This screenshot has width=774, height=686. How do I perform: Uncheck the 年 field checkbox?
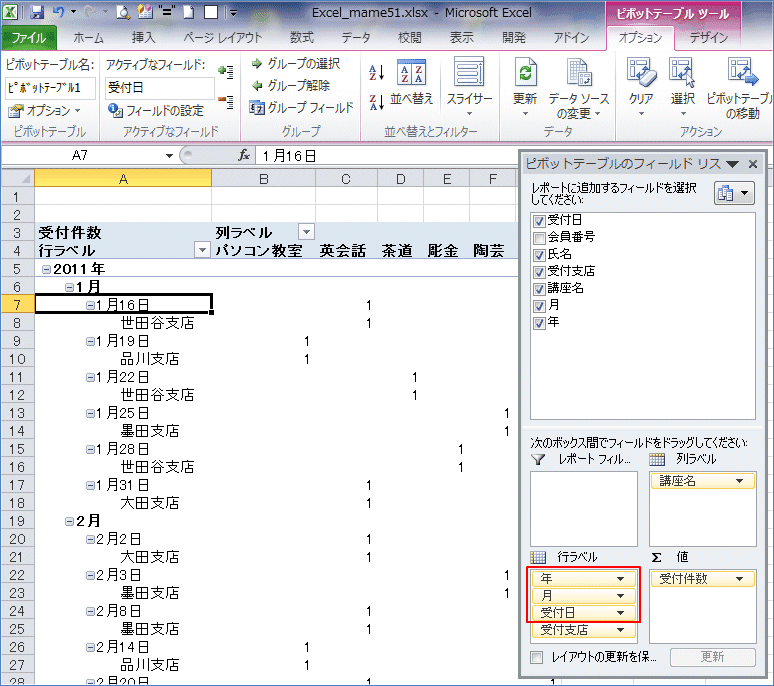539,323
